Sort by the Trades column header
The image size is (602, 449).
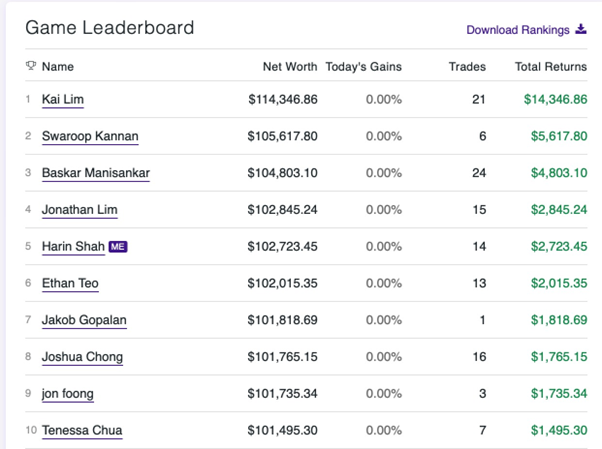(467, 67)
